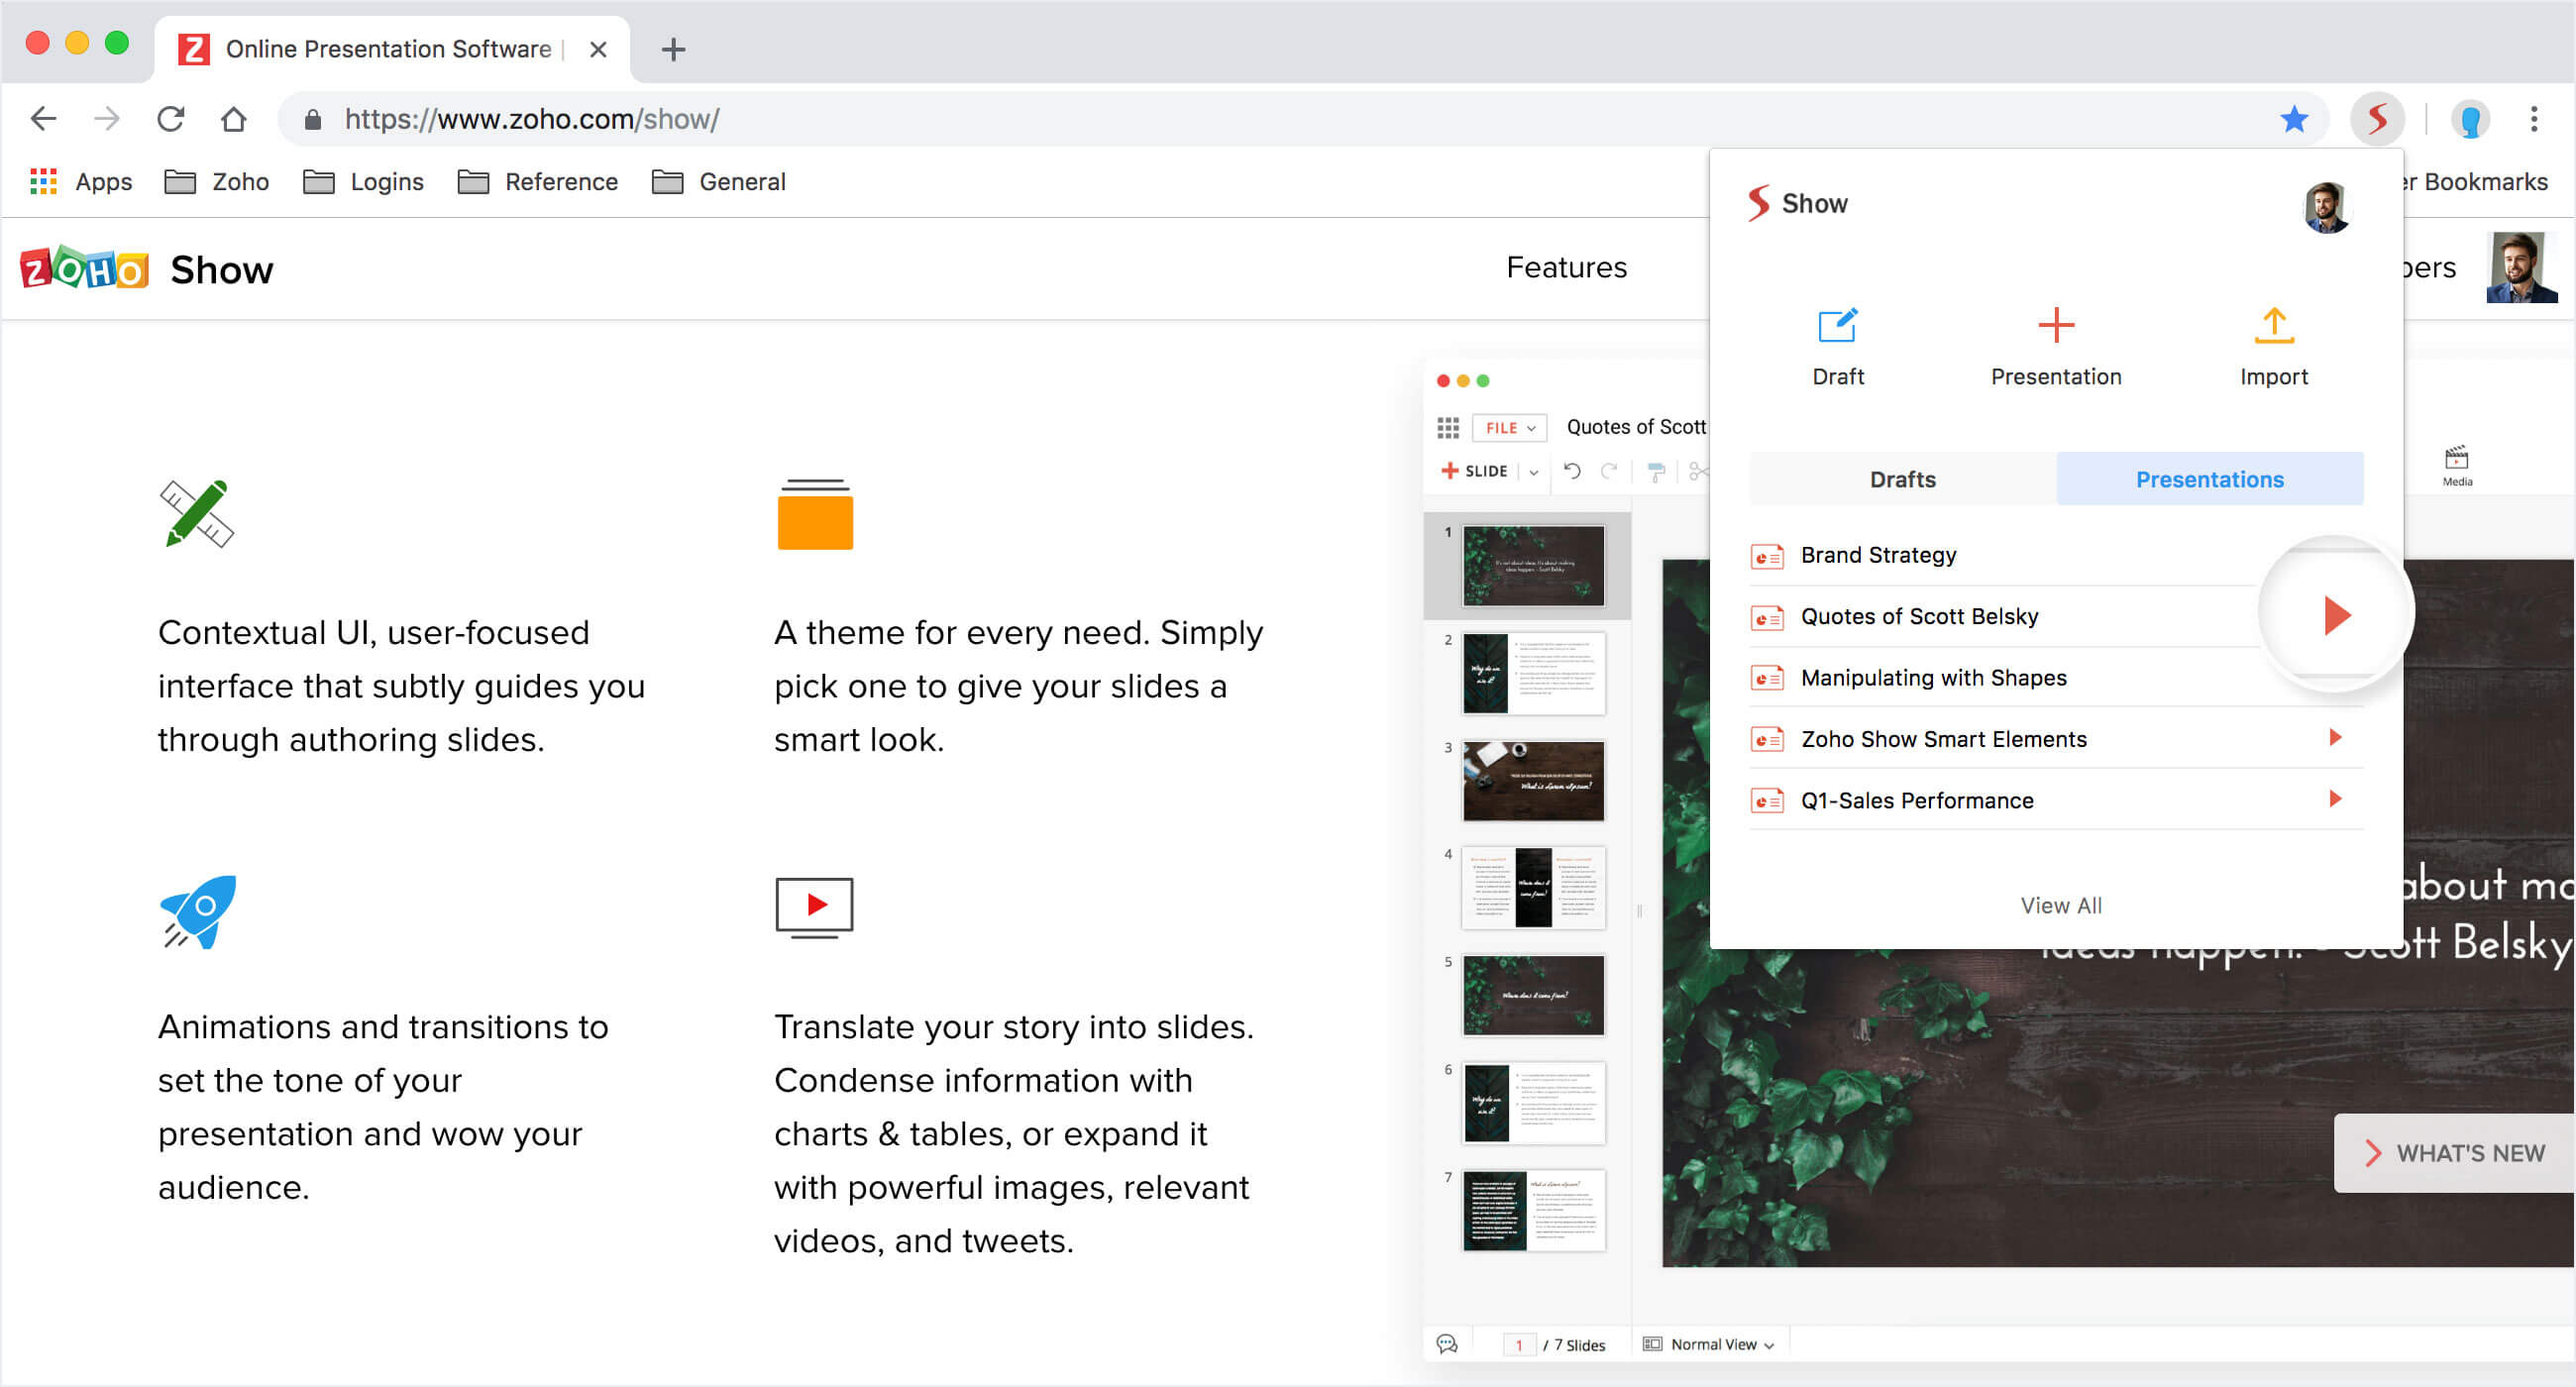Click the Import upload icon

point(2273,325)
